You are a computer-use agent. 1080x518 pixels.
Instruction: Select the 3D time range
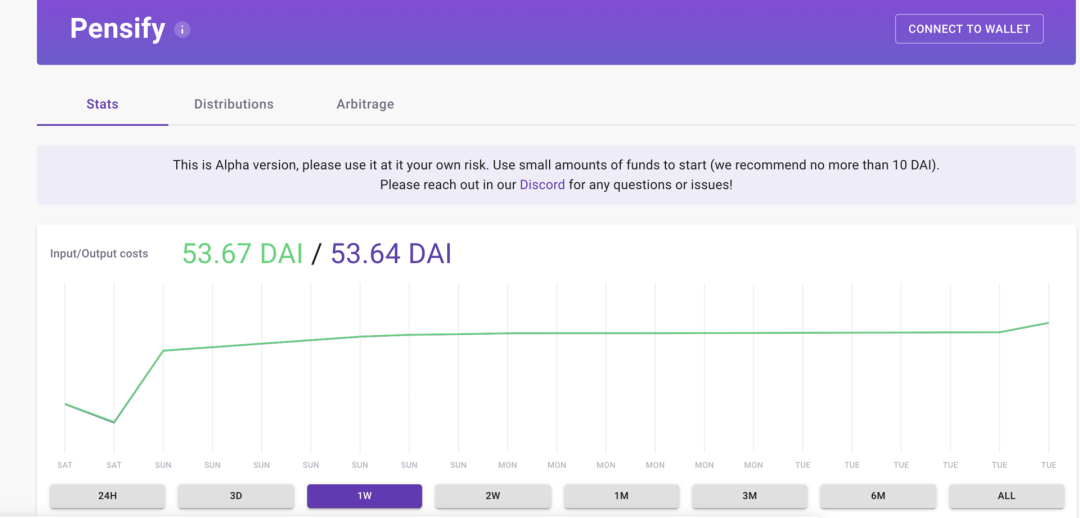[236, 495]
